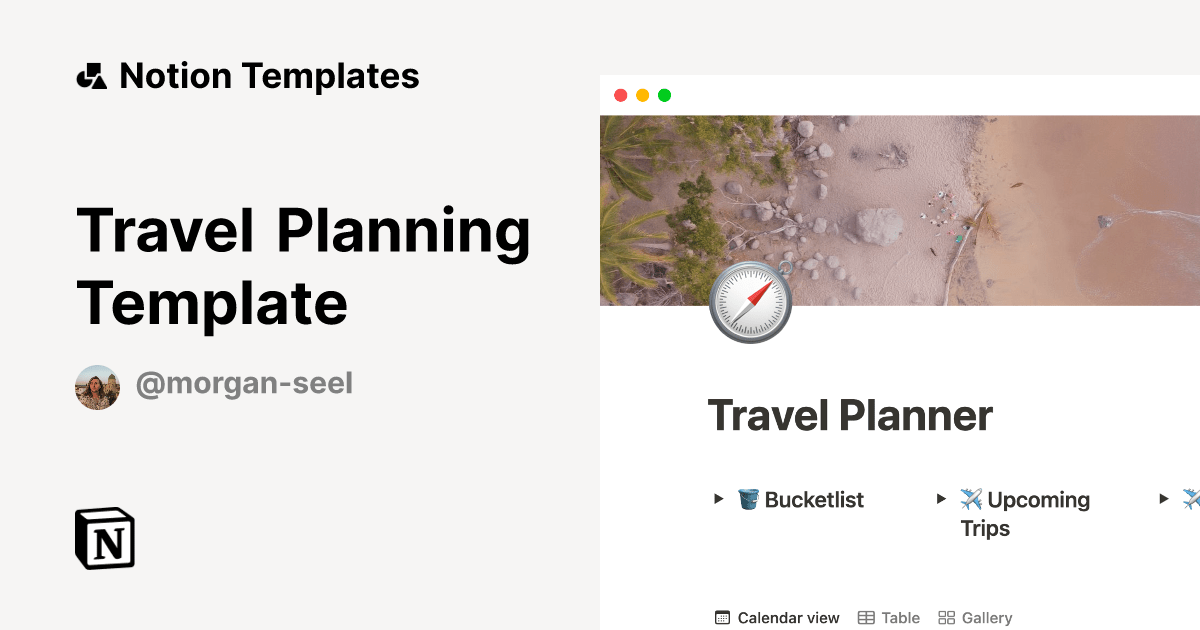The height and width of the screenshot is (630, 1200).
Task: Click the Travel Planning Template title
Action: (305, 266)
